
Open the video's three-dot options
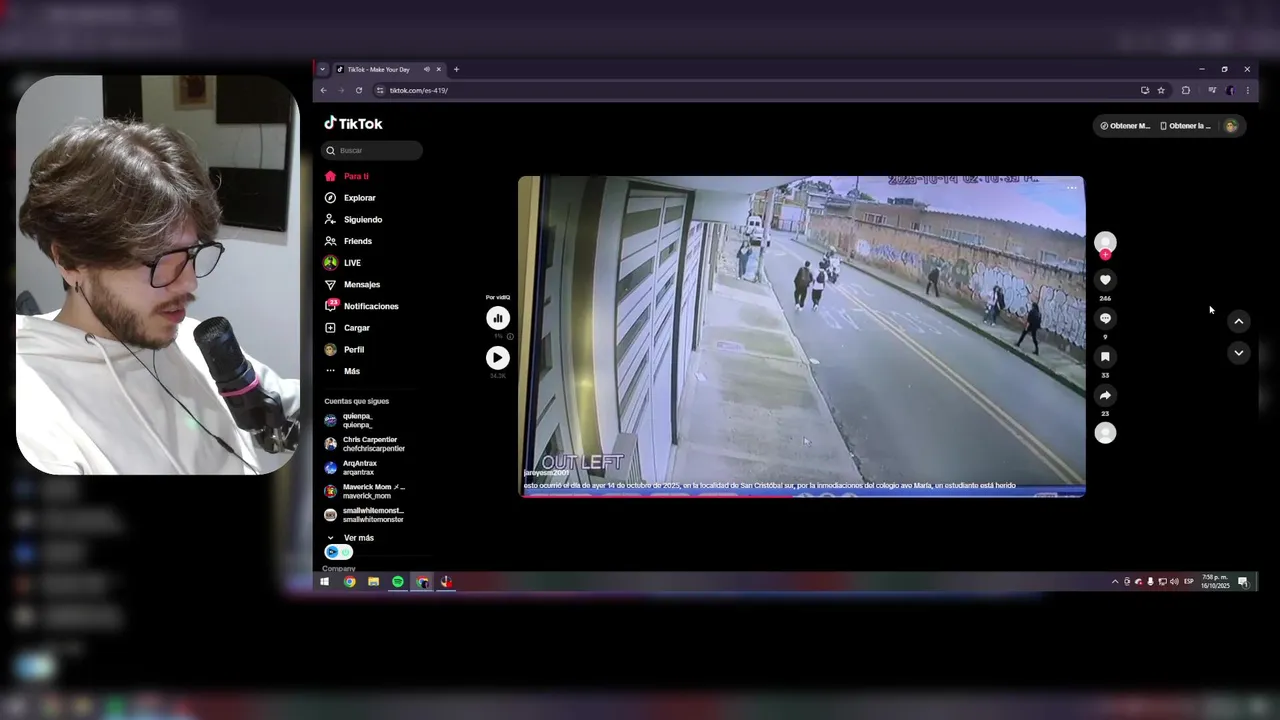(x=1071, y=188)
